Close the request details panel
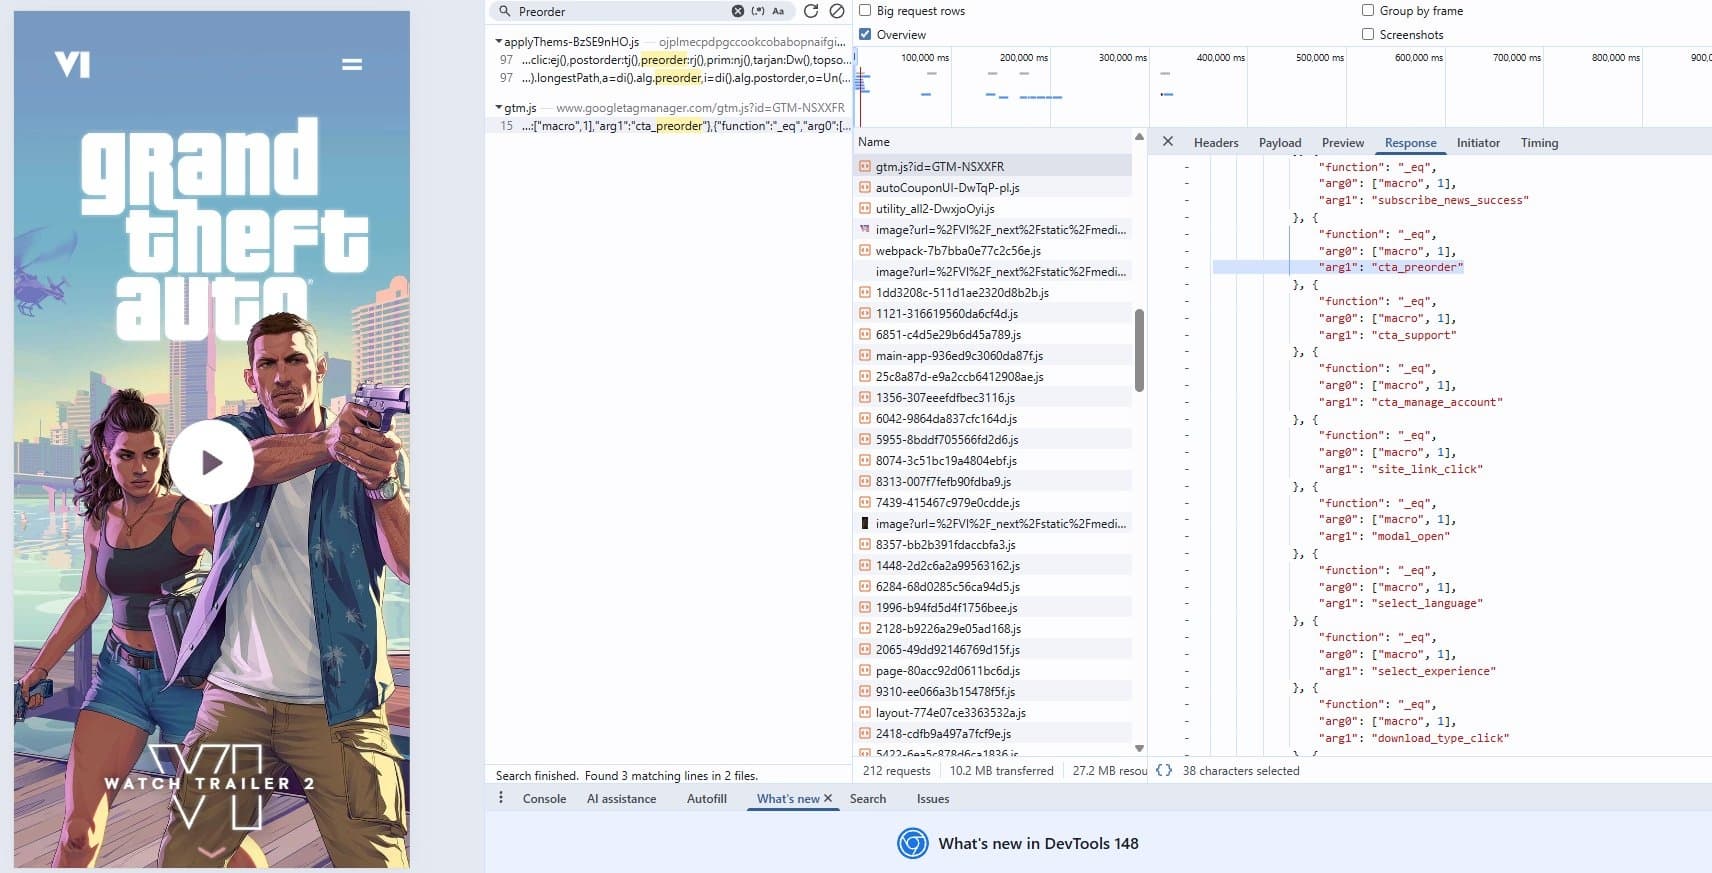The height and width of the screenshot is (873, 1712). tap(1167, 142)
